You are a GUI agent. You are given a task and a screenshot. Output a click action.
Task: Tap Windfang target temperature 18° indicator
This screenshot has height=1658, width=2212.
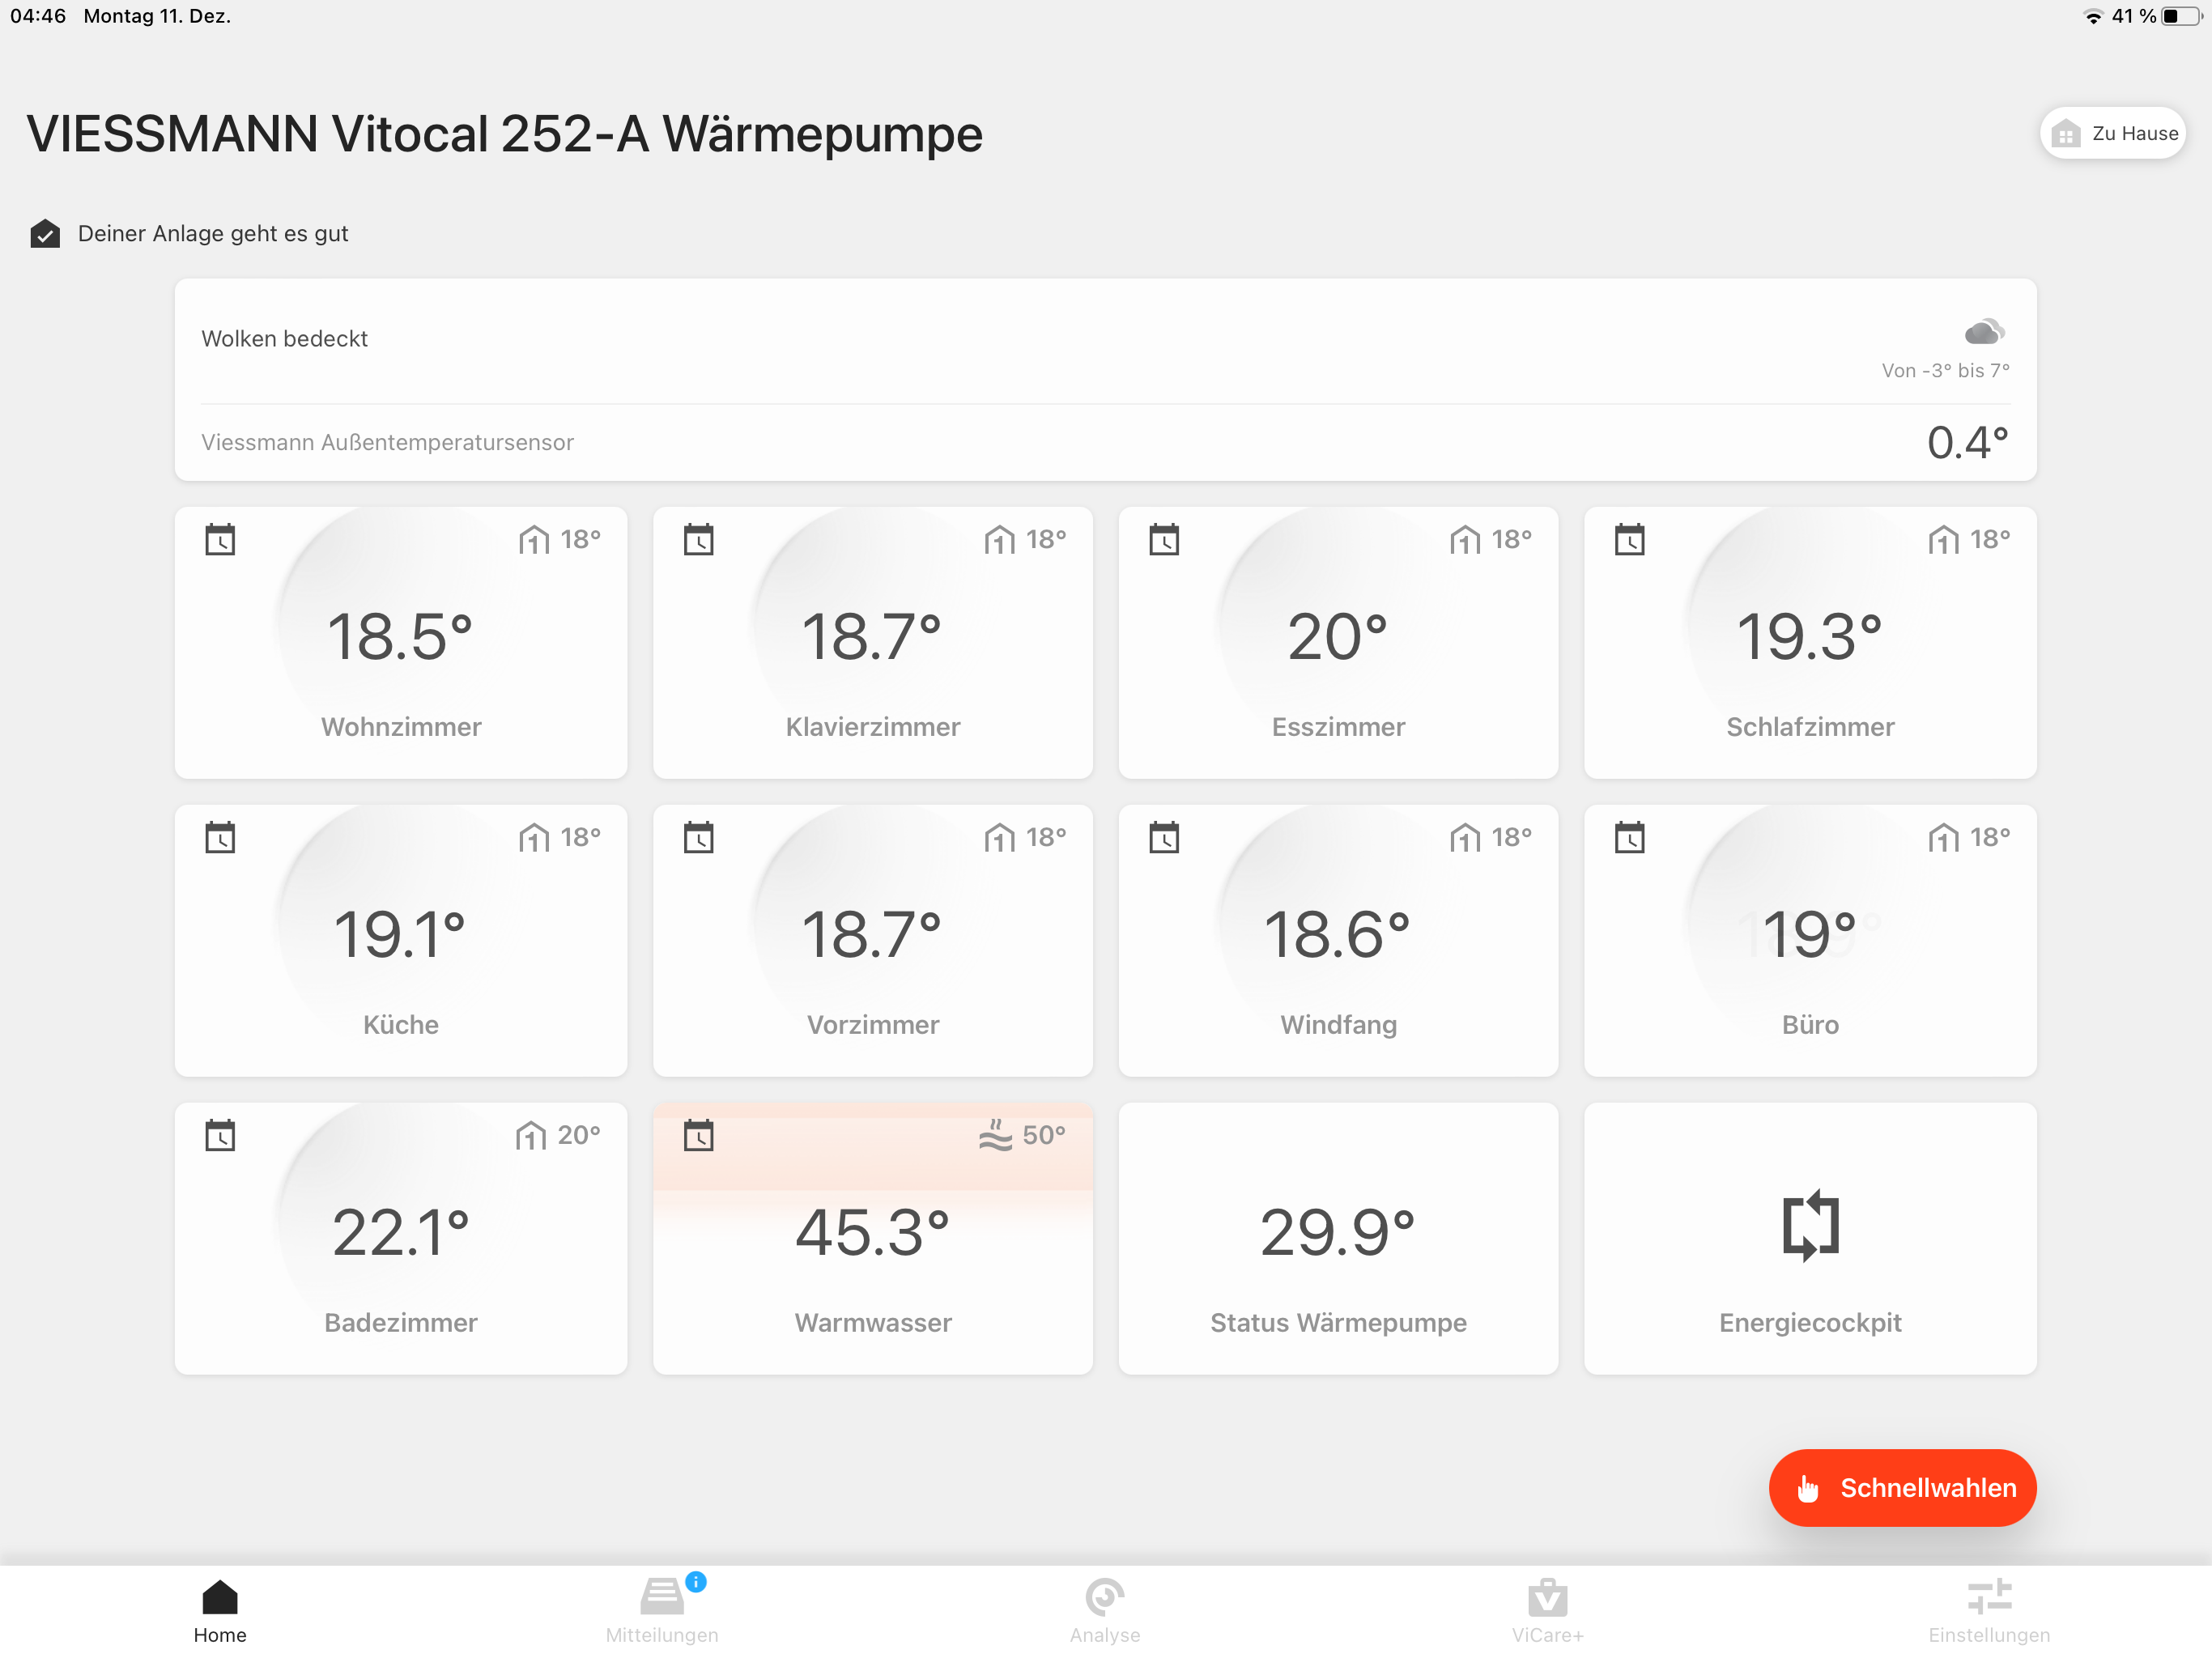[1490, 838]
